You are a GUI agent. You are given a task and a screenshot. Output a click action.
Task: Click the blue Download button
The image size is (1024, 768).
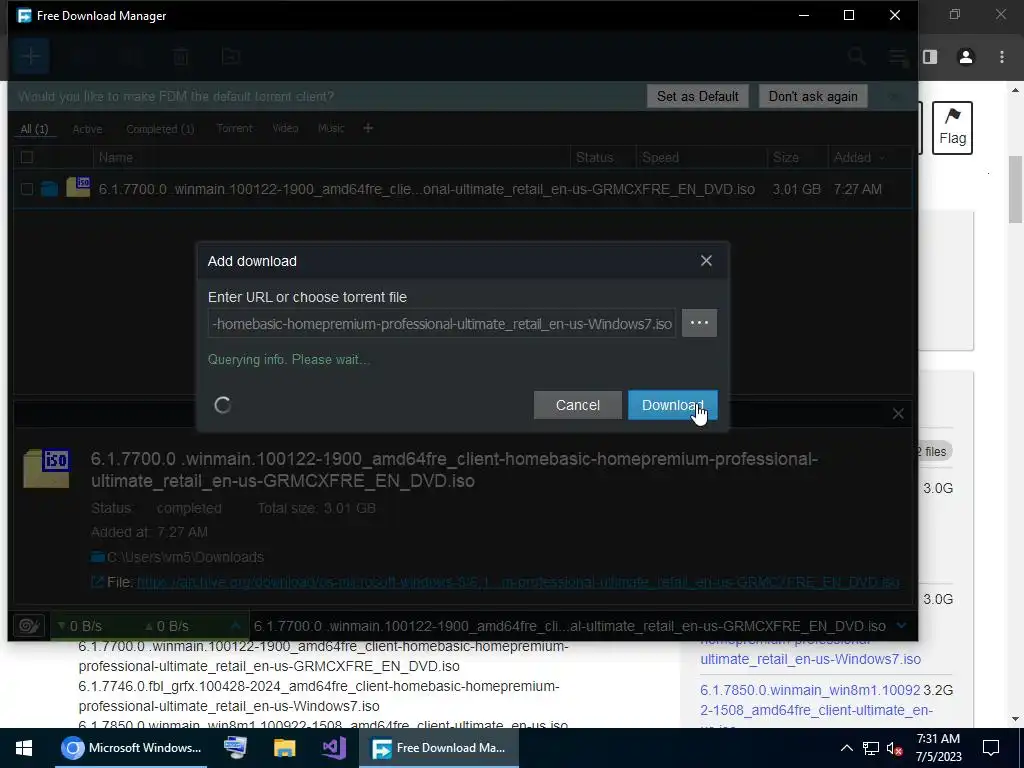[x=673, y=405]
